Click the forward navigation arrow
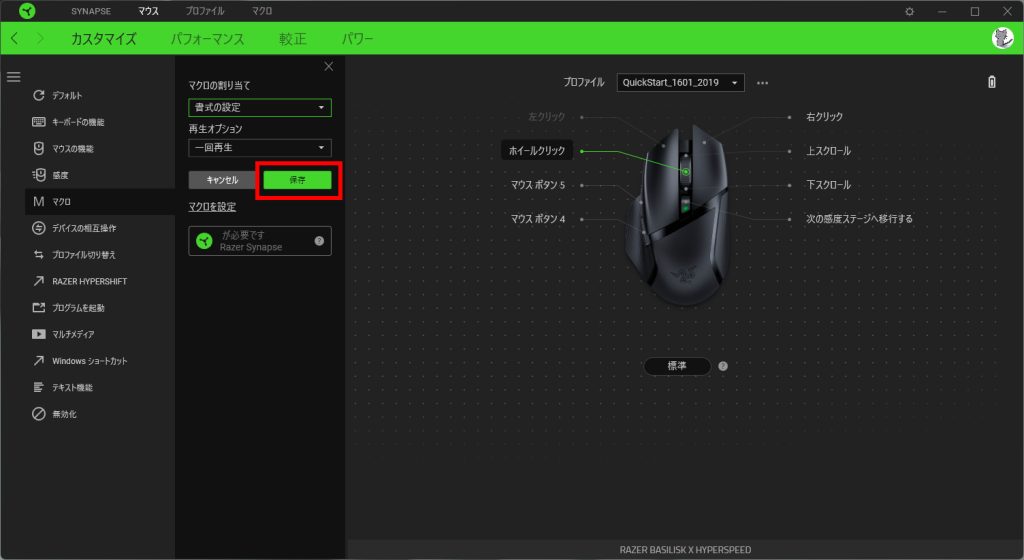Image resolution: width=1024 pixels, height=560 pixels. (x=40, y=39)
